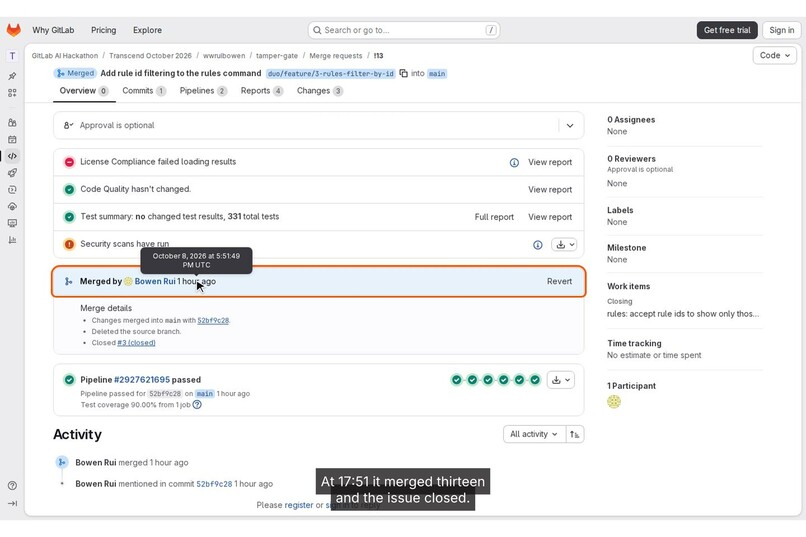Viewport: 806px width, 537px height.
Task: Open Build section rocket icon in sidebar
Action: tap(12, 173)
